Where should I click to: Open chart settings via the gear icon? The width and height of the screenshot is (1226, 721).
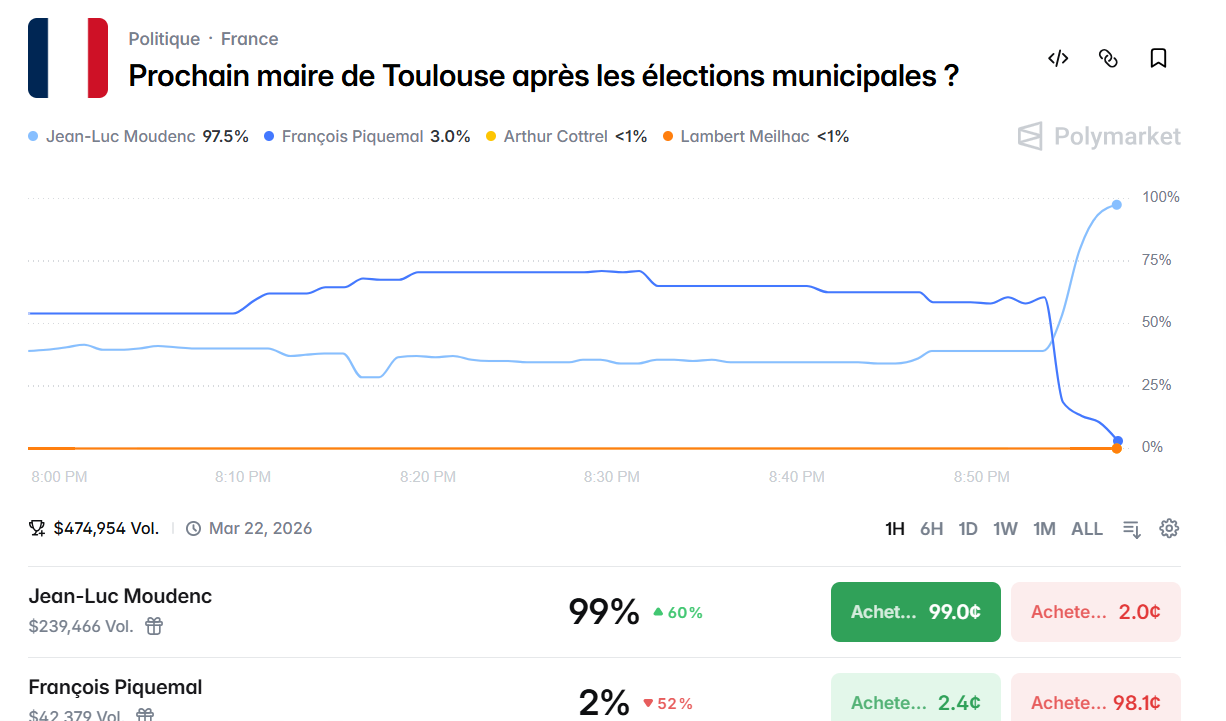1169,528
